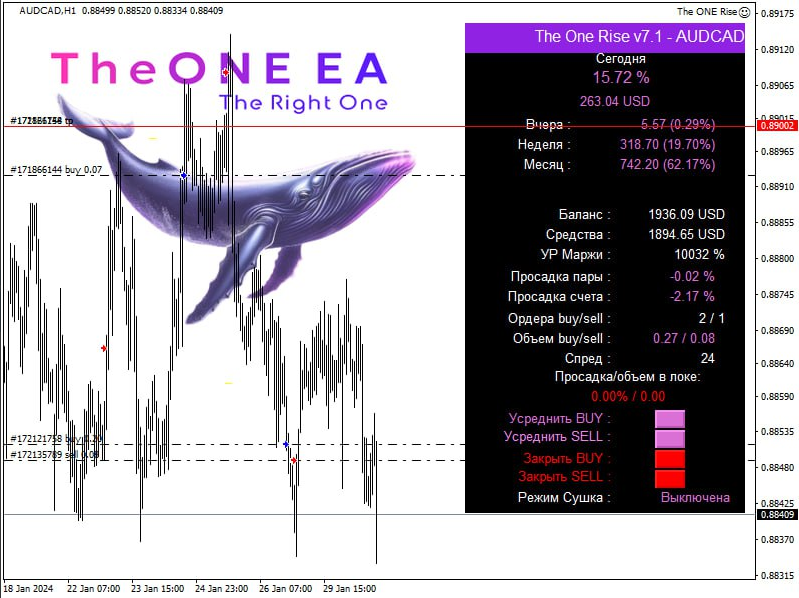The height and width of the screenshot is (598, 799).
Task: Select the order line #171866144 buy 0.07
Action: pos(56,170)
